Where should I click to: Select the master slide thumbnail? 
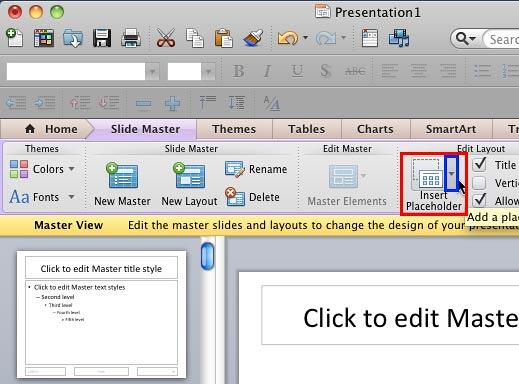[x=101, y=315]
